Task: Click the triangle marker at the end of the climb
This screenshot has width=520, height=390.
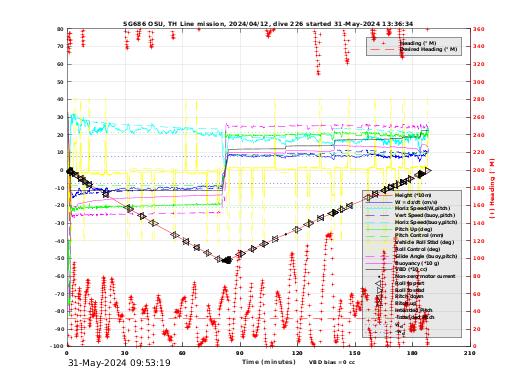Action: pos(428,170)
